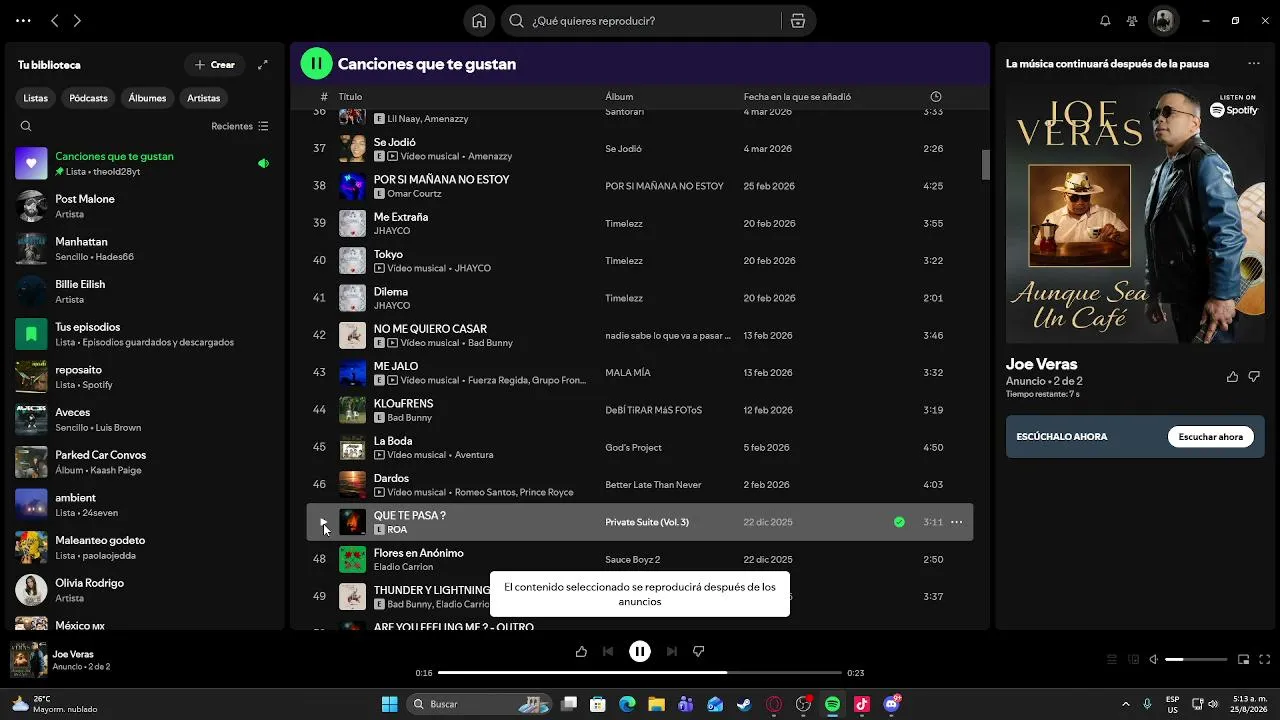Open the three-dot app menu at top left
1280x720 pixels.
23,21
